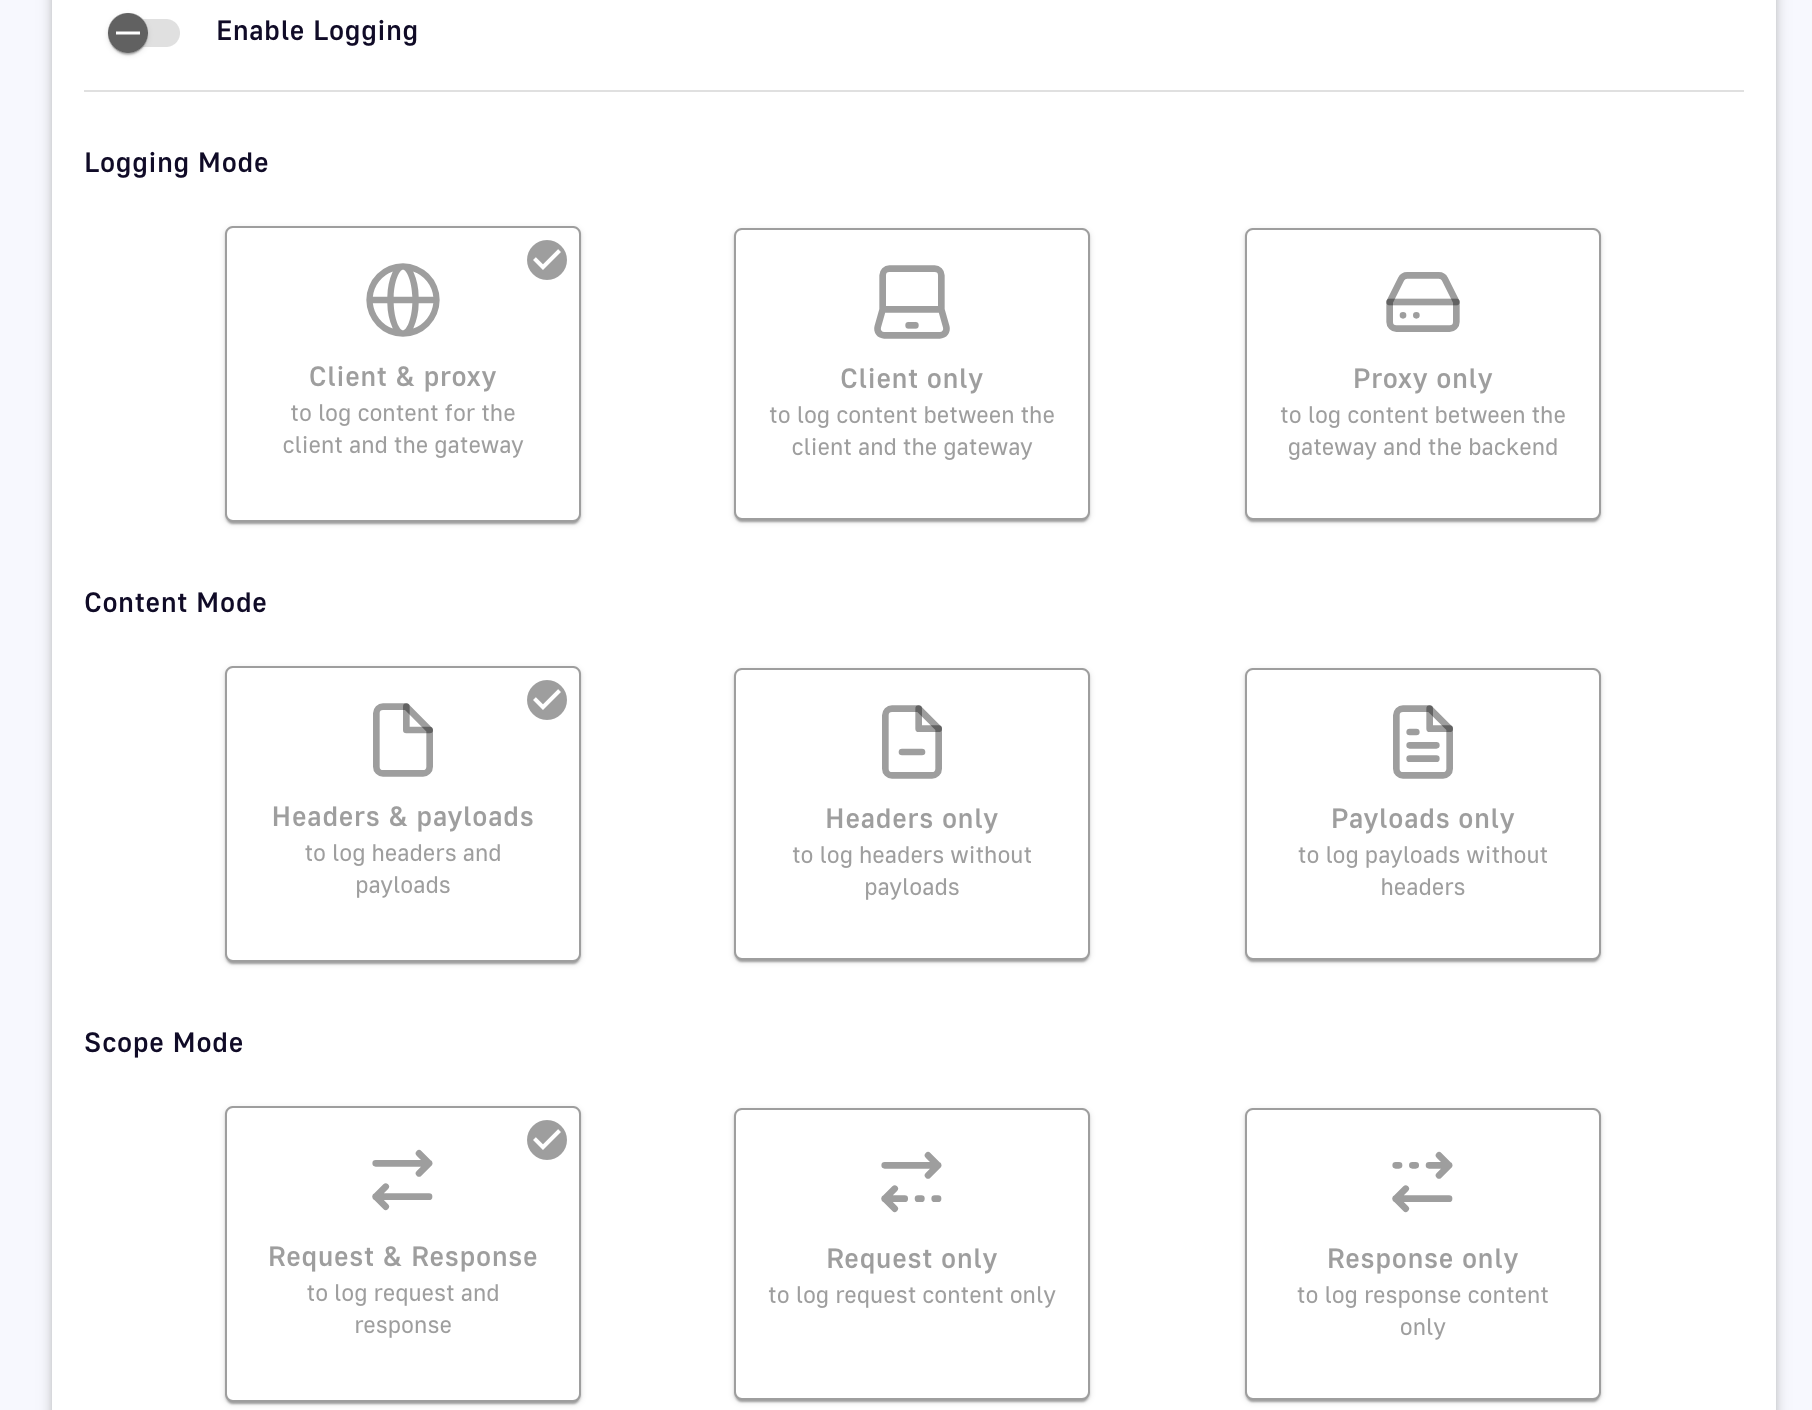Click the globe icon on Client & proxy card
This screenshot has width=1812, height=1410.
tap(403, 297)
